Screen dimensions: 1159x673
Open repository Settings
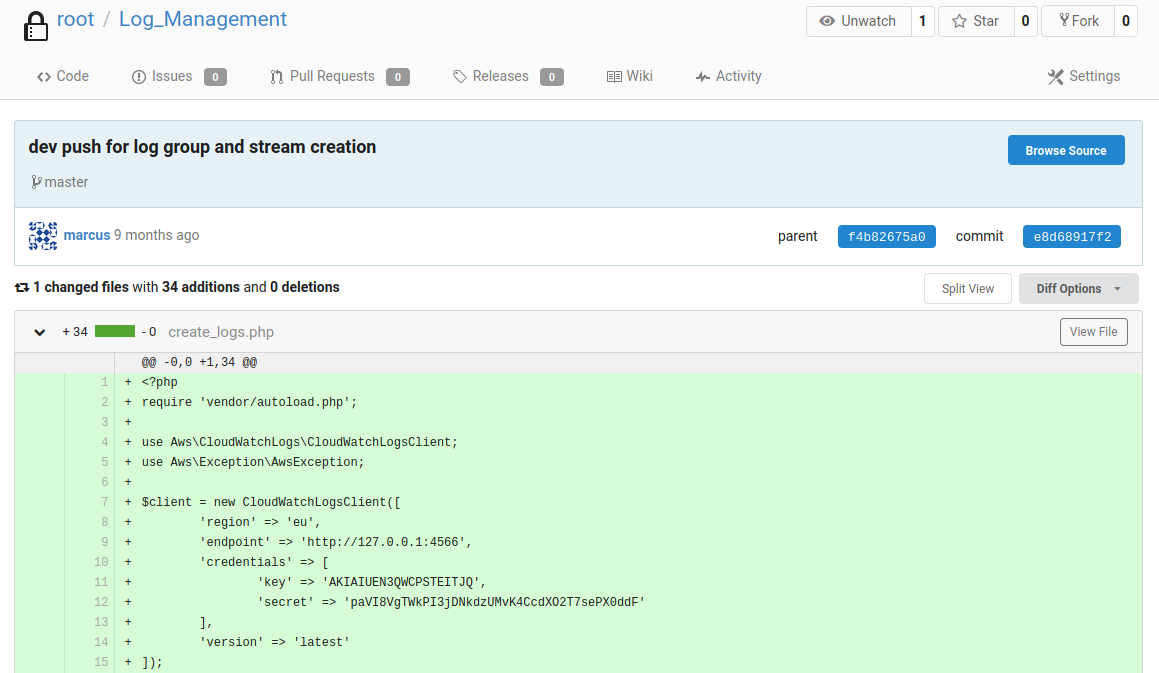(x=1084, y=76)
